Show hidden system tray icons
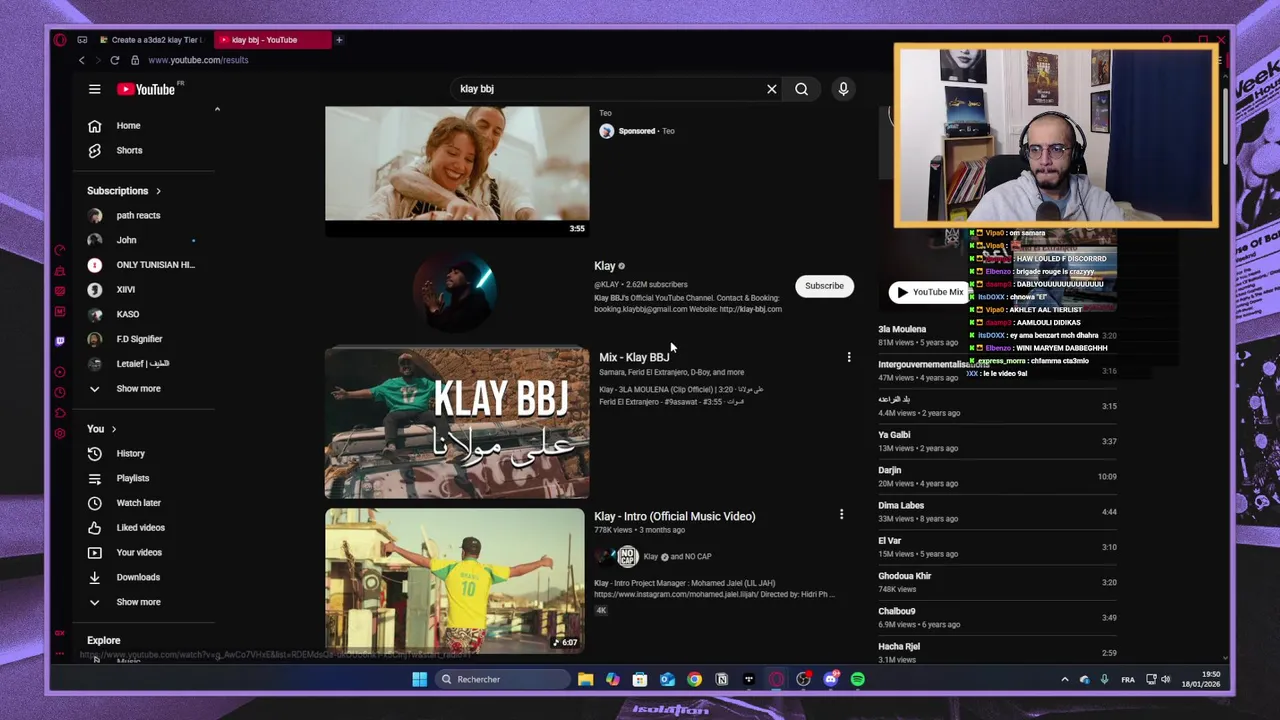Viewport: 1280px width, 720px height. pos(1064,679)
